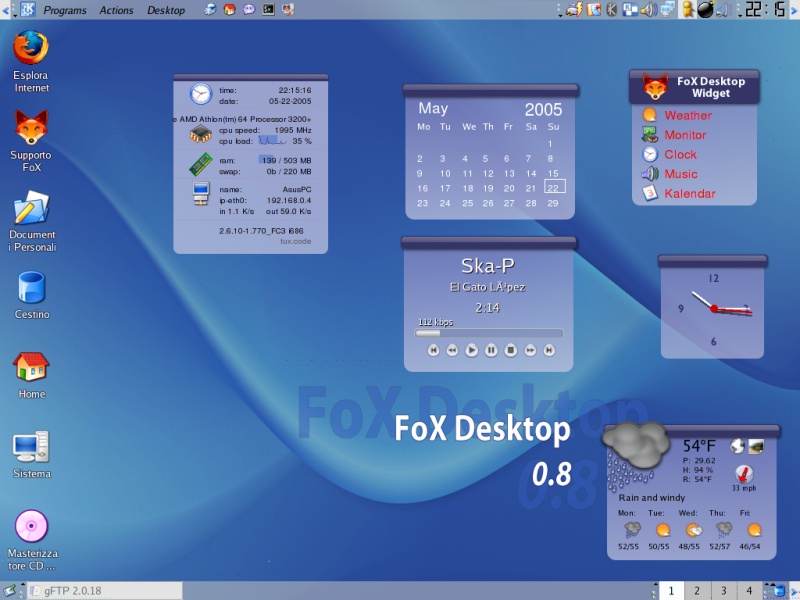Click the Tue forecast sun icon

[x=662, y=530]
